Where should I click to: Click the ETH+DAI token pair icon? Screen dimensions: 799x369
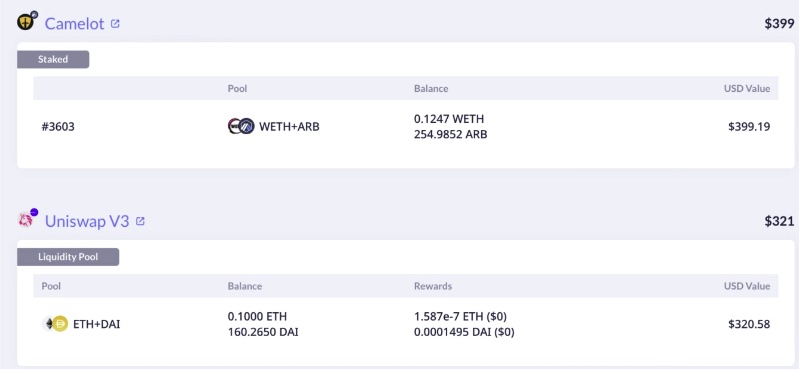55,324
